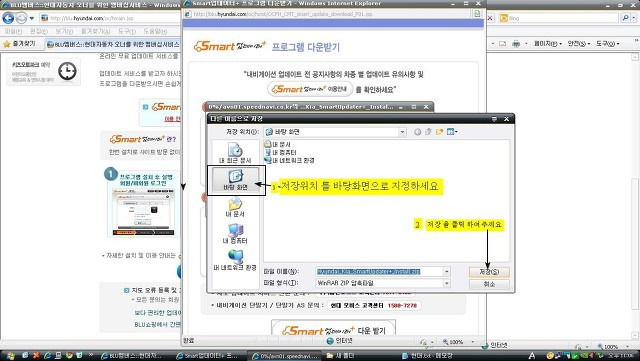Screen dimensions: 640x361
Task: Select 내 문서 folder in file list
Action: coord(278,144)
